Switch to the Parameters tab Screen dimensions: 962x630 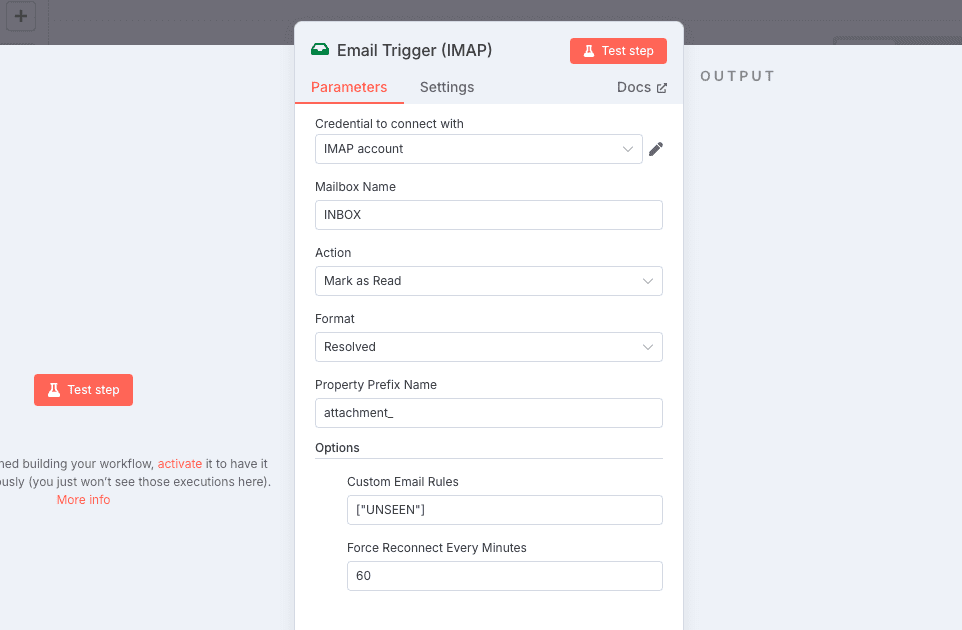click(x=349, y=87)
